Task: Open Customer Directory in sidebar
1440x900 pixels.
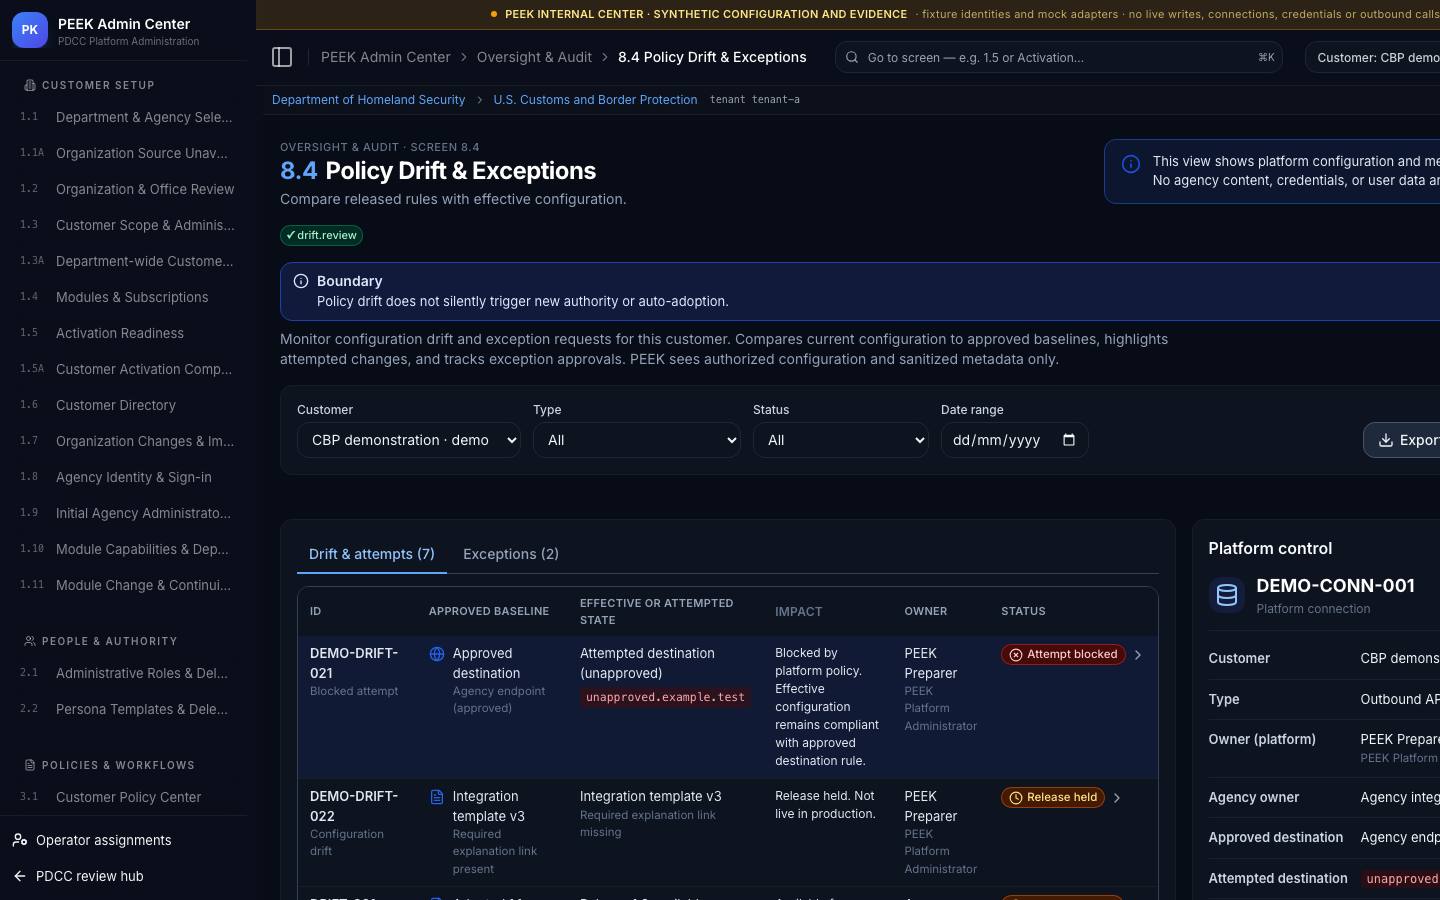Action: 128,405
